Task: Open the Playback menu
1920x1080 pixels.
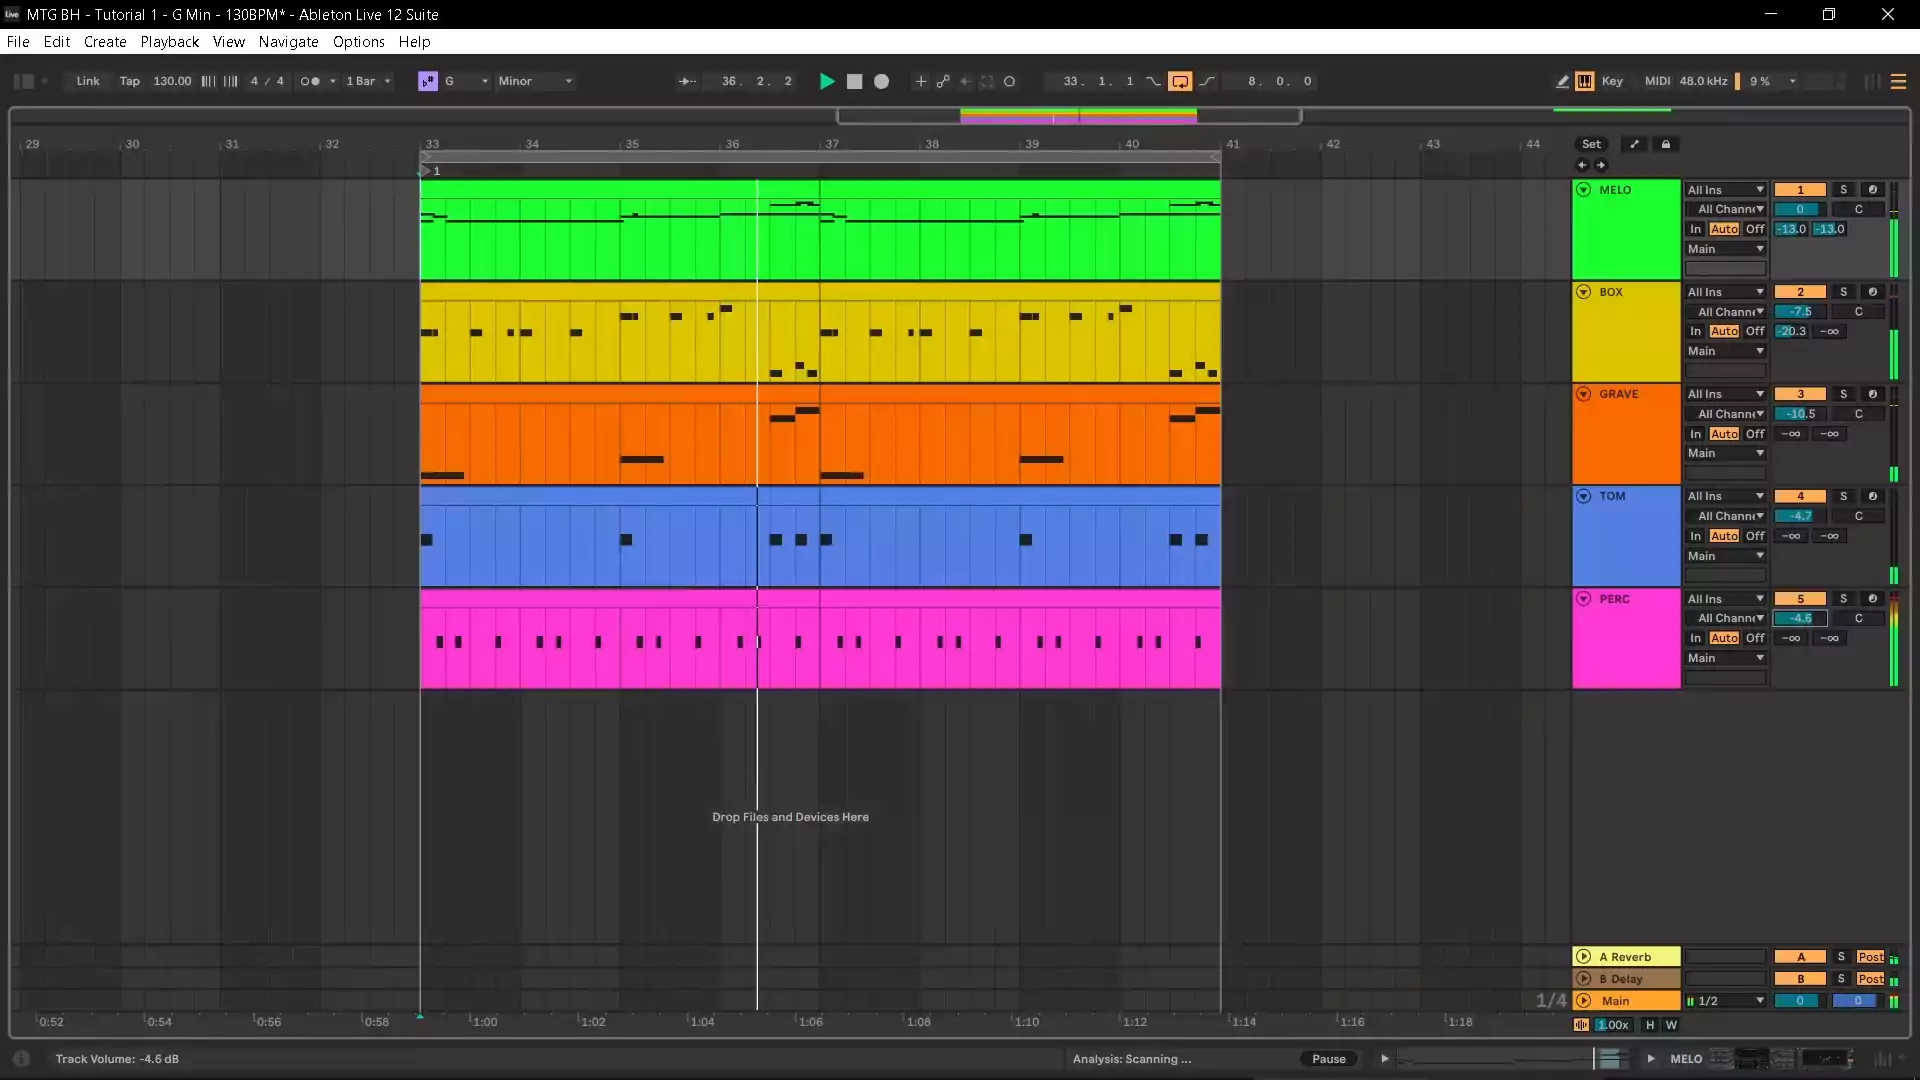Action: coord(170,42)
